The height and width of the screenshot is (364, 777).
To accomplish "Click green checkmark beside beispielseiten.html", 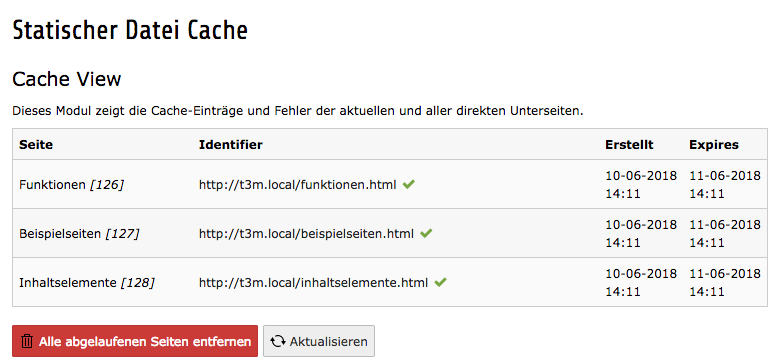I will tap(426, 233).
